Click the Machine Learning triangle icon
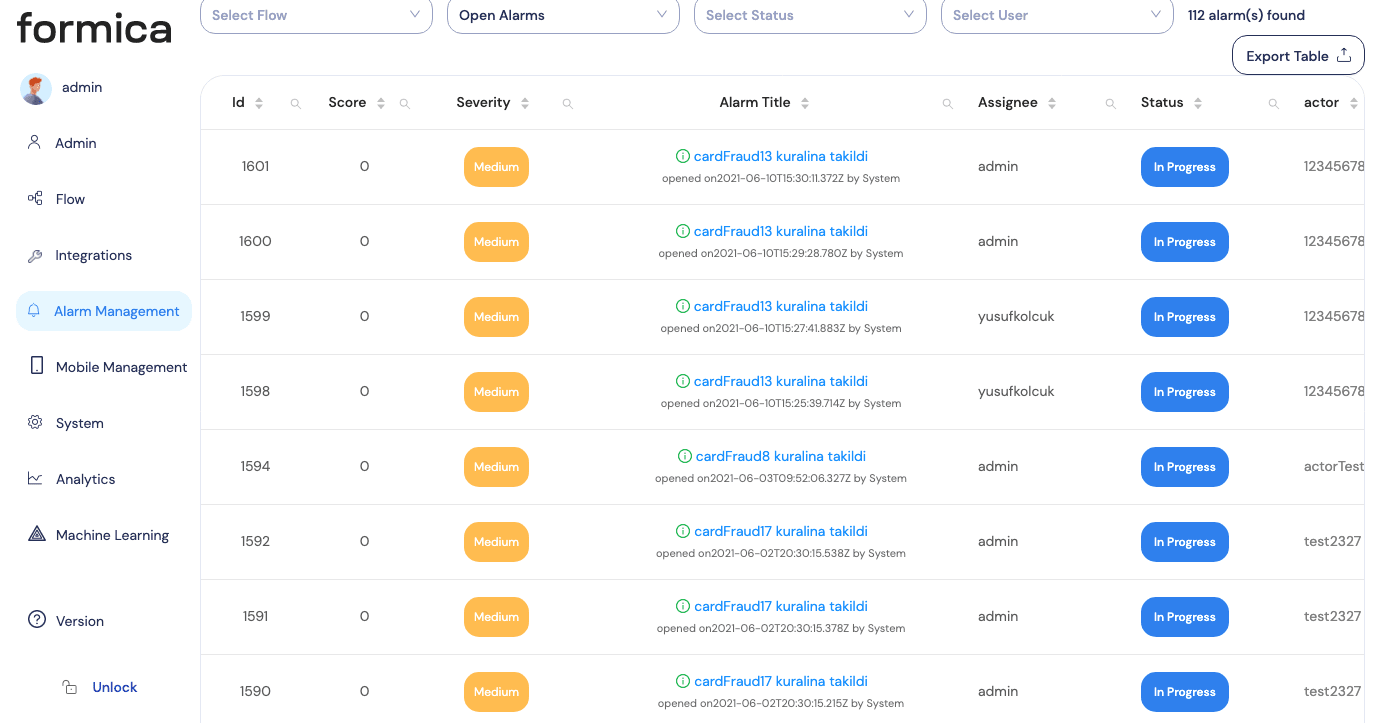The width and height of the screenshot is (1385, 723). click(x=37, y=534)
